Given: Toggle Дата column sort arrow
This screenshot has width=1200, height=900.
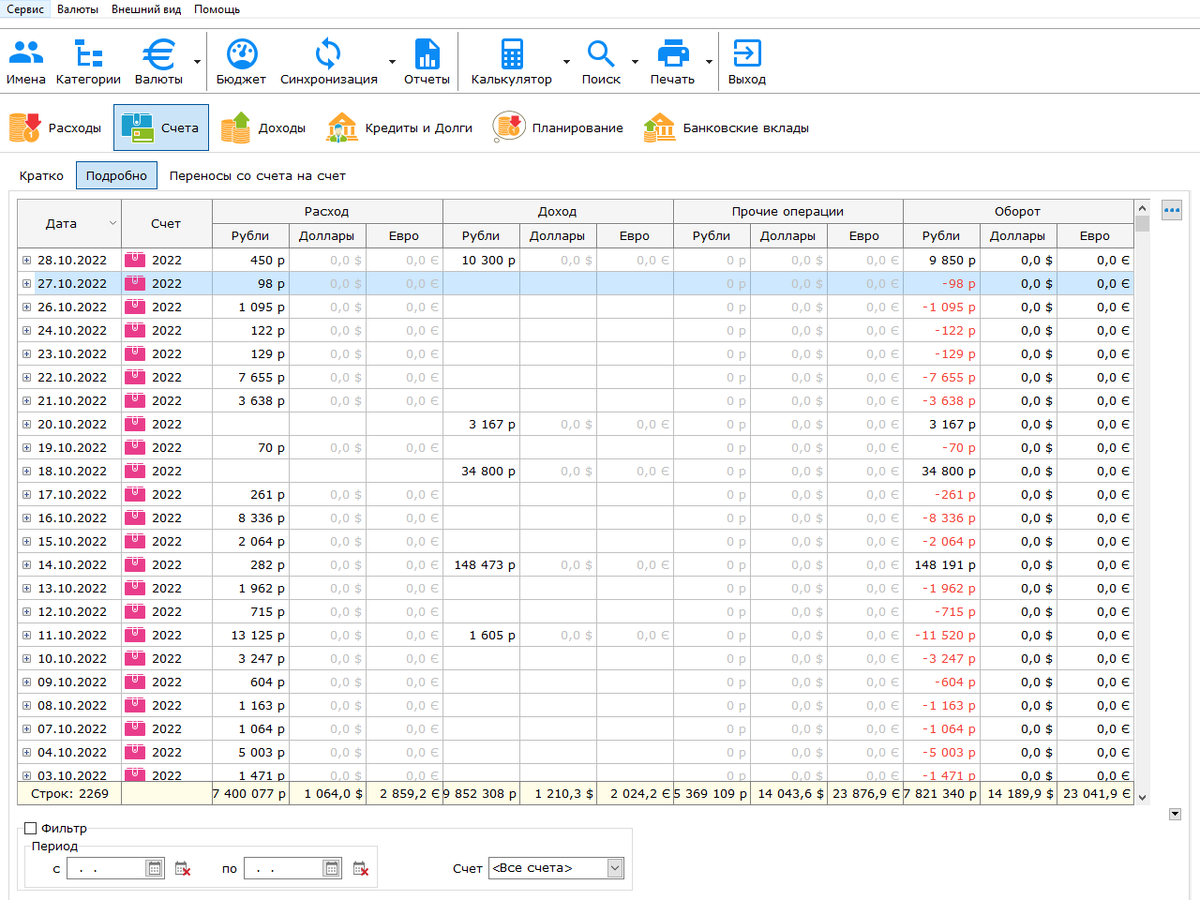Looking at the screenshot, I should click(112, 223).
